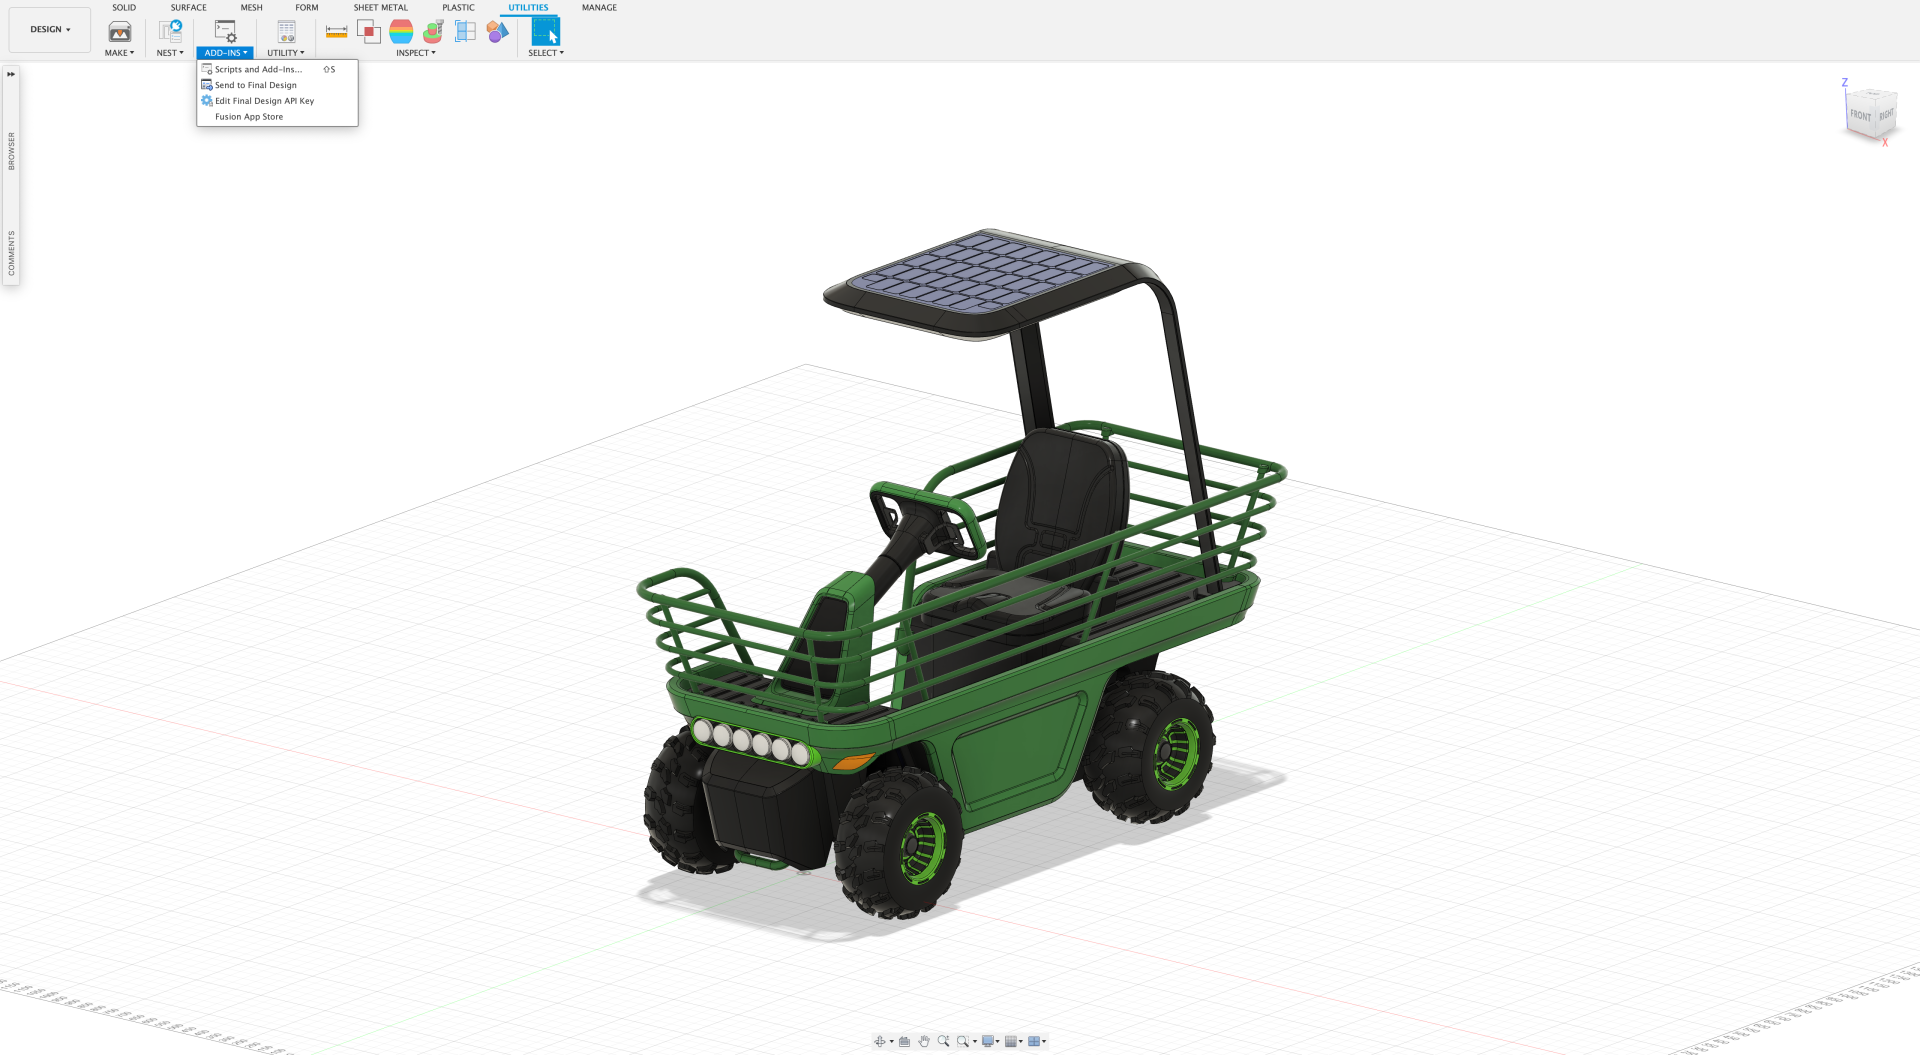Select the Section Analysis tool
Screen dimensions: 1920x1055
[x=465, y=32]
